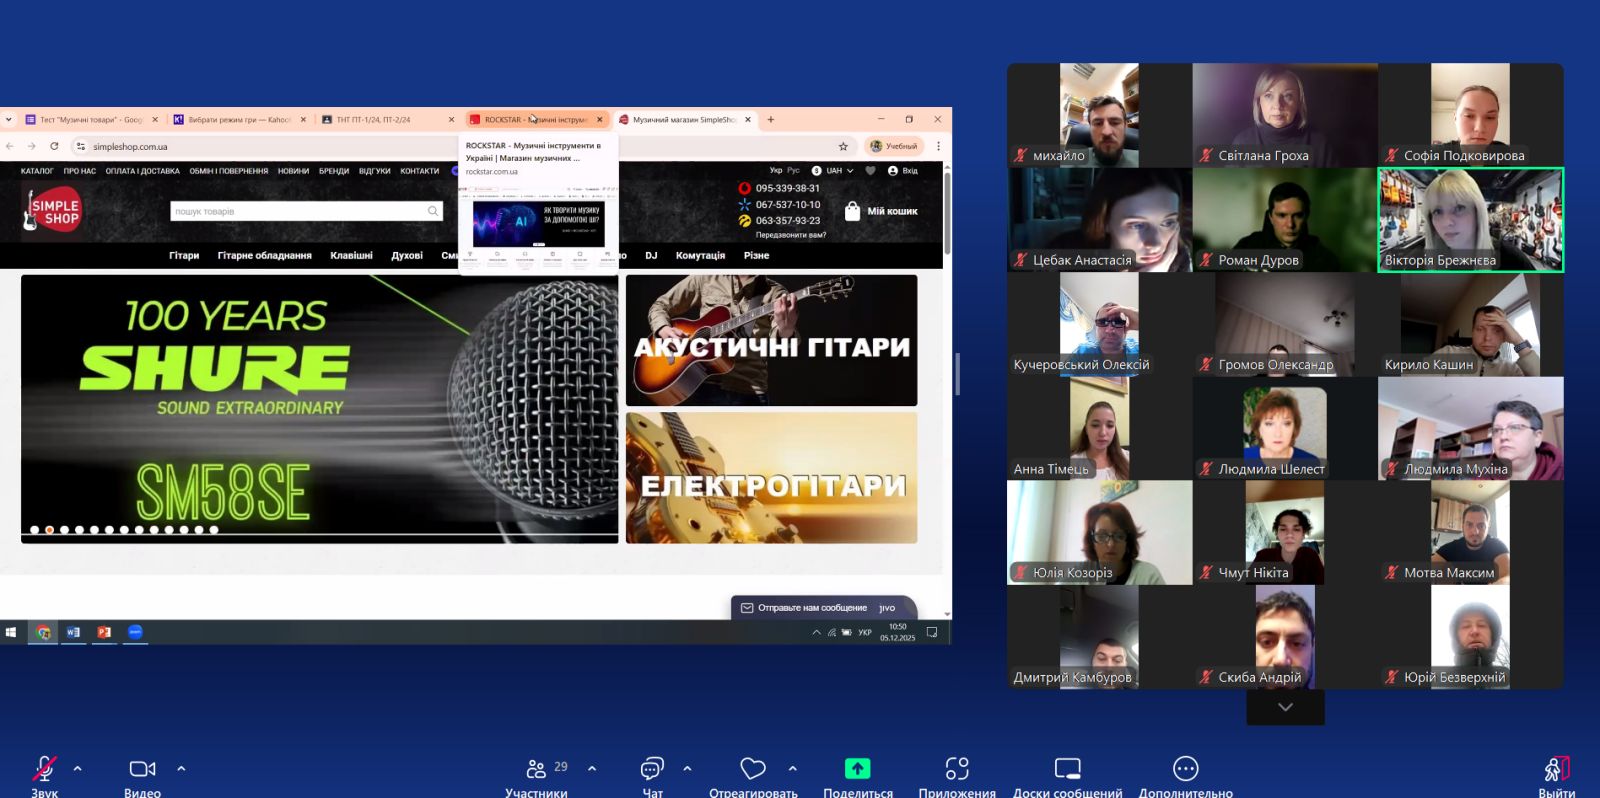
Task: Open the Participants panel icon
Action: [x=537, y=768]
